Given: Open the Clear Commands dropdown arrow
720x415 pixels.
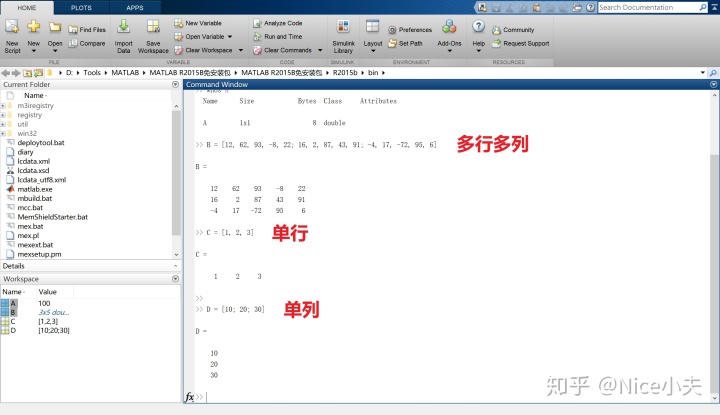Looking at the screenshot, I should point(320,50).
